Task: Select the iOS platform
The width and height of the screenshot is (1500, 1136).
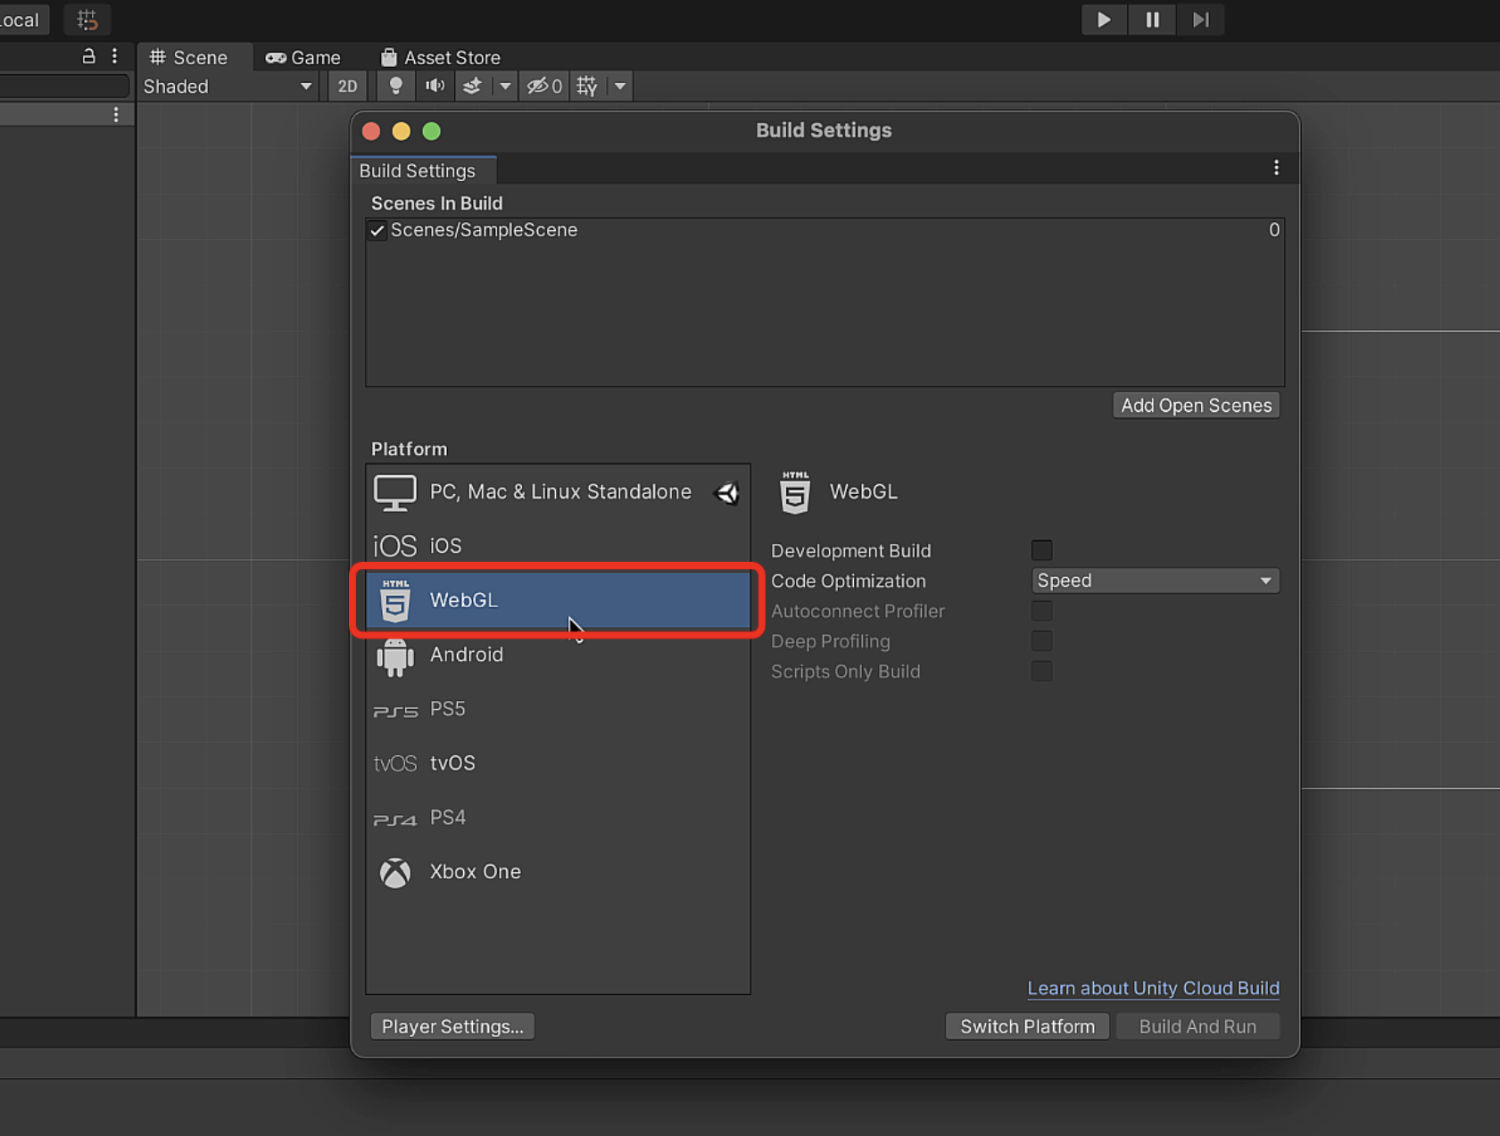Action: (x=558, y=546)
